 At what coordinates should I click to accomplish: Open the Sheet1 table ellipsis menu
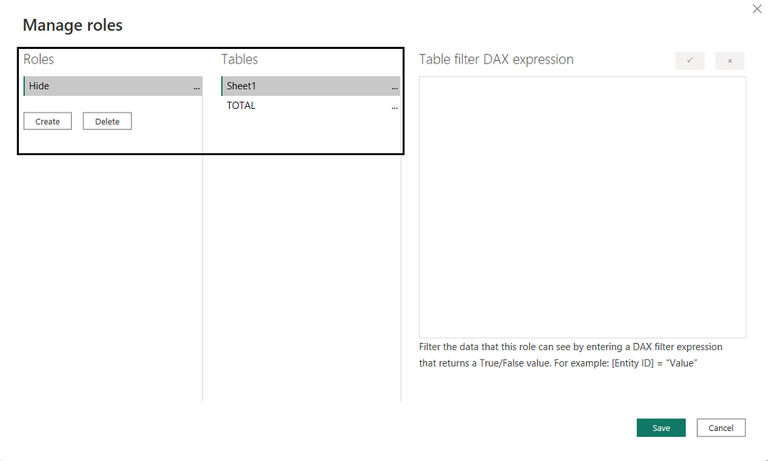coord(394,88)
